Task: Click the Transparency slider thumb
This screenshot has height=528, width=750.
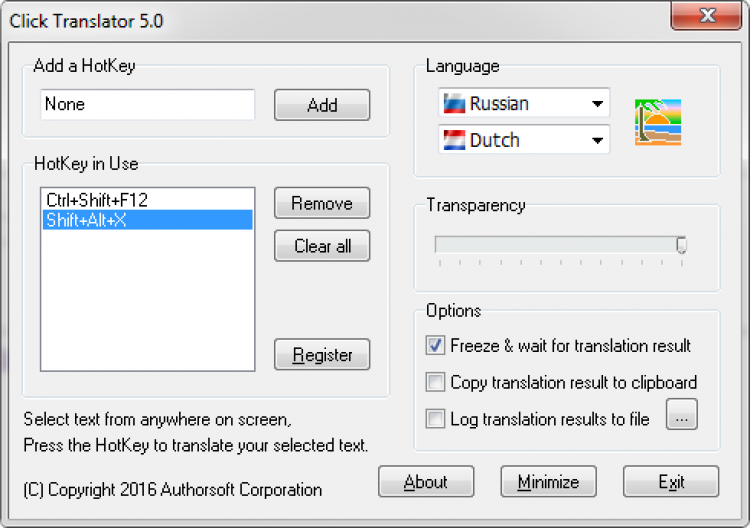Action: [x=682, y=245]
